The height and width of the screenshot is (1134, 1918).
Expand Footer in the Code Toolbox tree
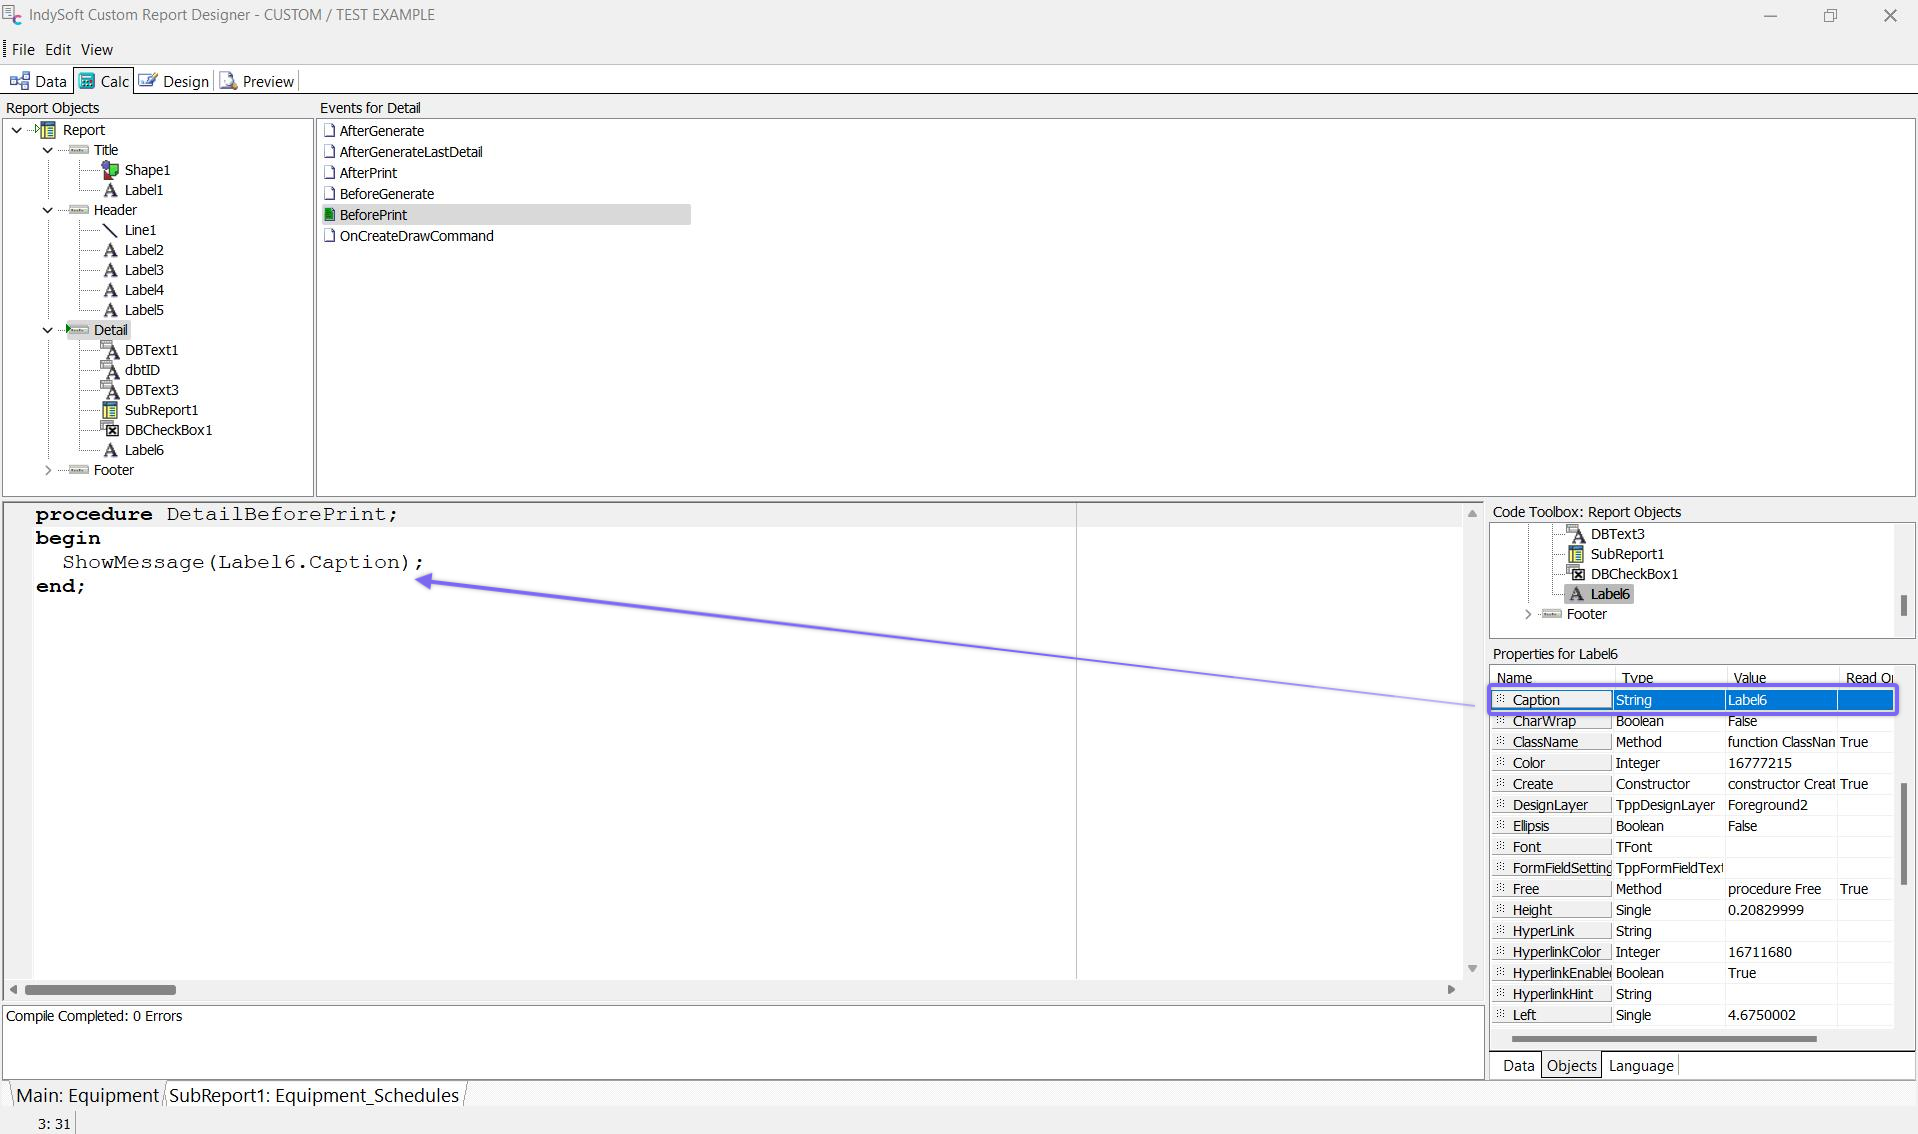1528,614
